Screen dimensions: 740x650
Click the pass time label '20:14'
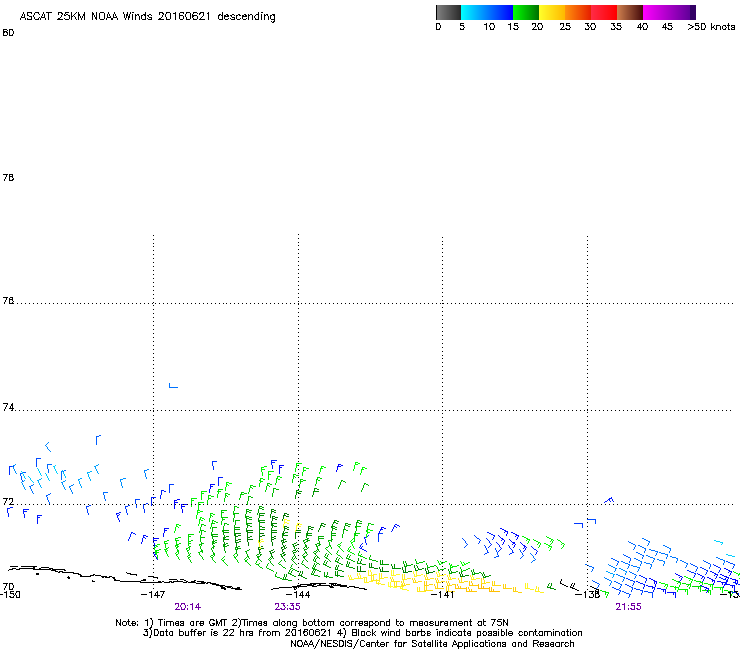tap(187, 607)
